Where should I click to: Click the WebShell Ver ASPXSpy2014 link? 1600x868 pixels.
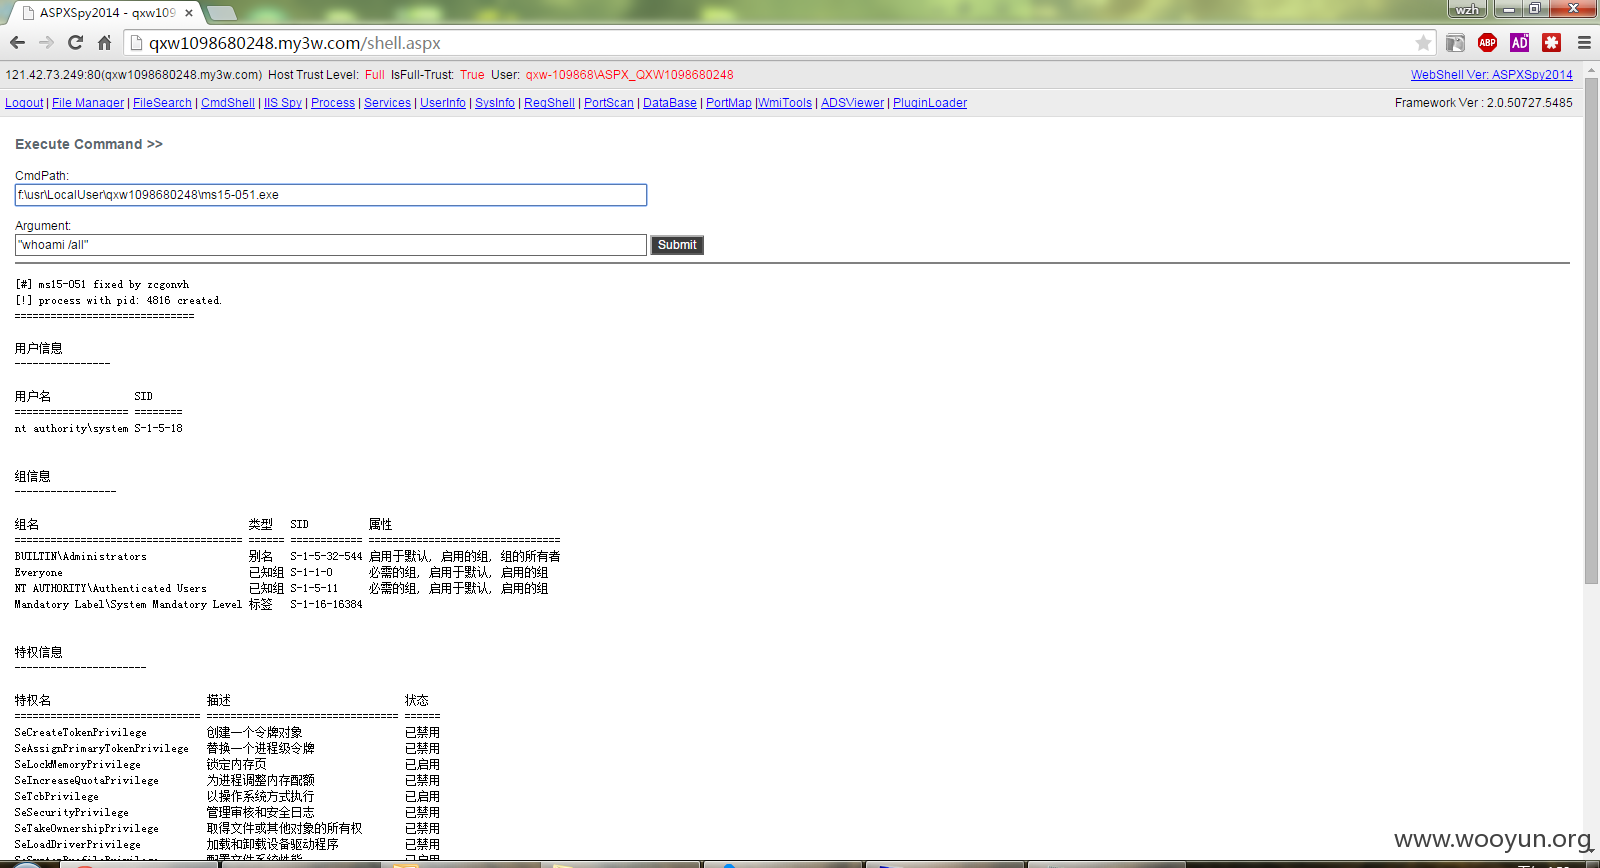coord(1491,75)
